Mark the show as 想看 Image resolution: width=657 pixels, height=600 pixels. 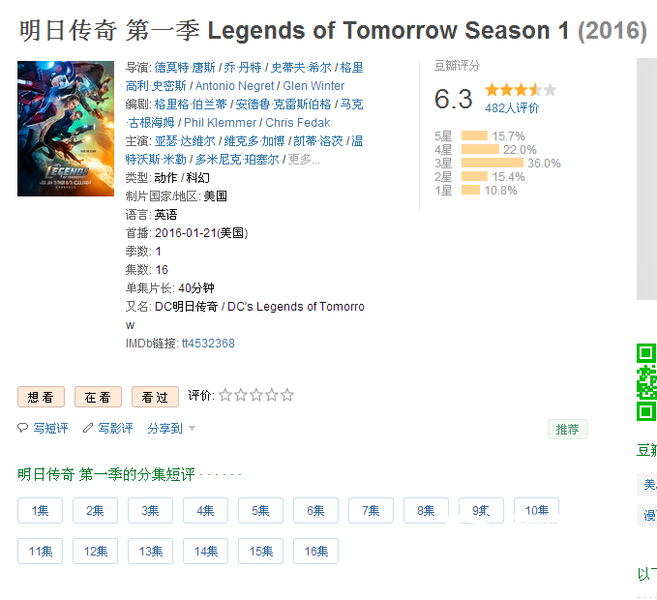tap(41, 397)
